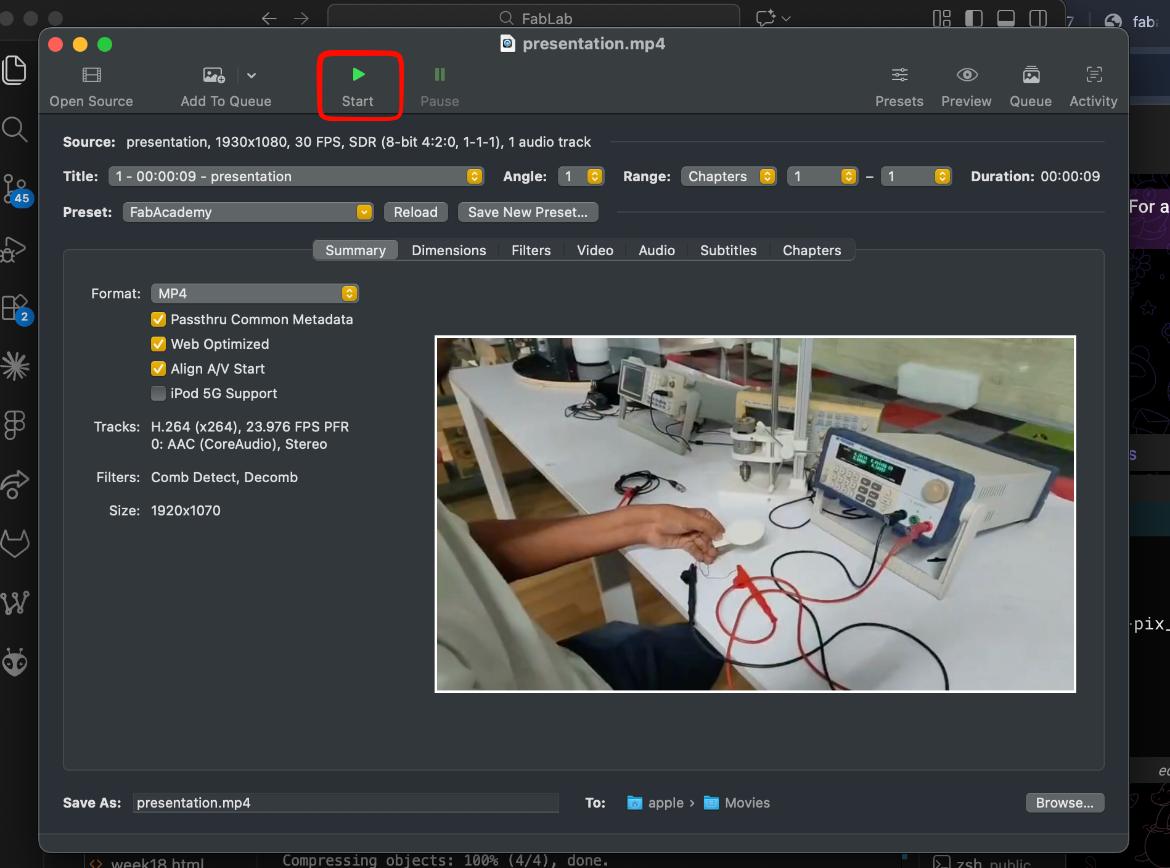Screen dimensions: 1170x868
Task: Click the Save As filename field
Action: click(345, 802)
